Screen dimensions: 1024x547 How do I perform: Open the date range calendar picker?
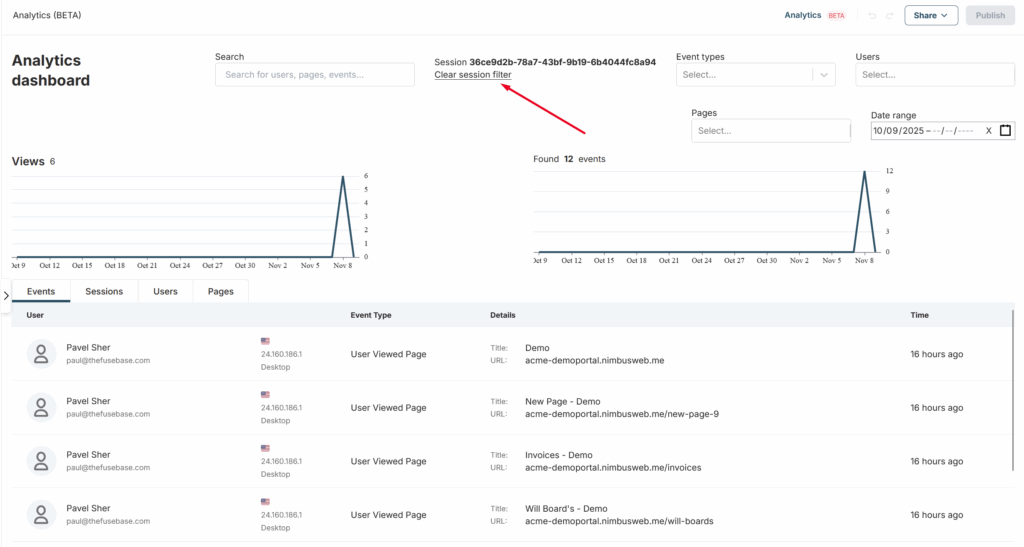coord(1005,130)
